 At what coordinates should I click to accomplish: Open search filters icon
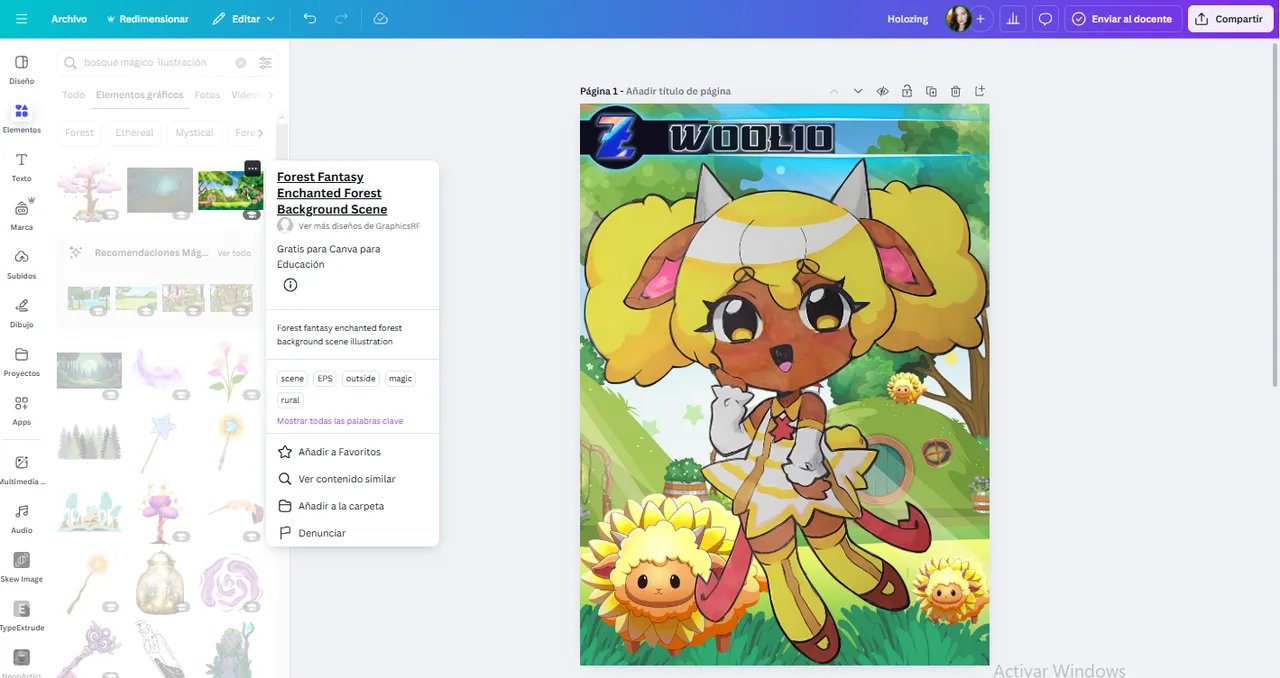[265, 62]
